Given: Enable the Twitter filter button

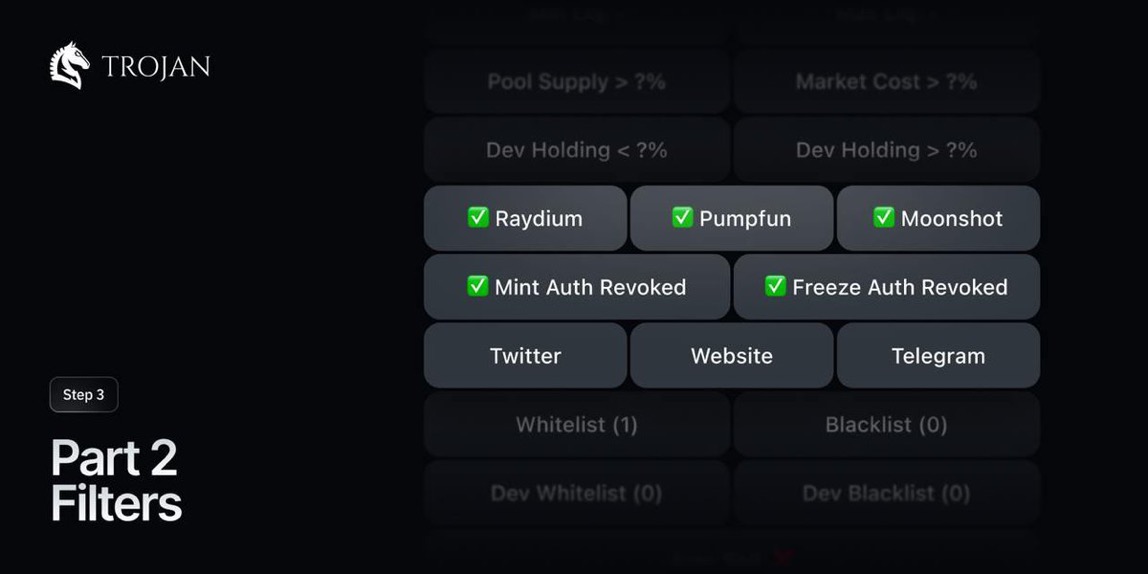Looking at the screenshot, I should [x=526, y=355].
